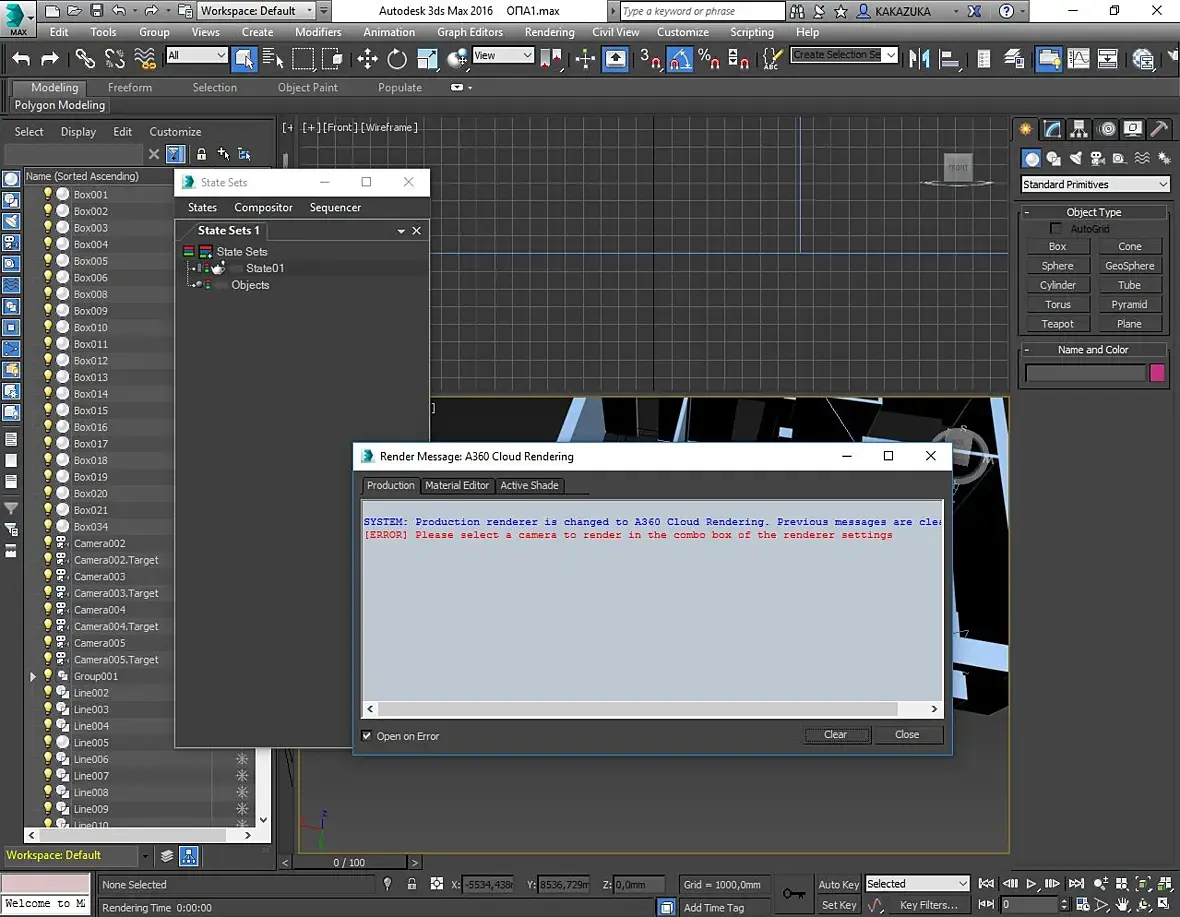The image size is (1180, 917).
Task: Click the pink object color swatch
Action: 1157,373
